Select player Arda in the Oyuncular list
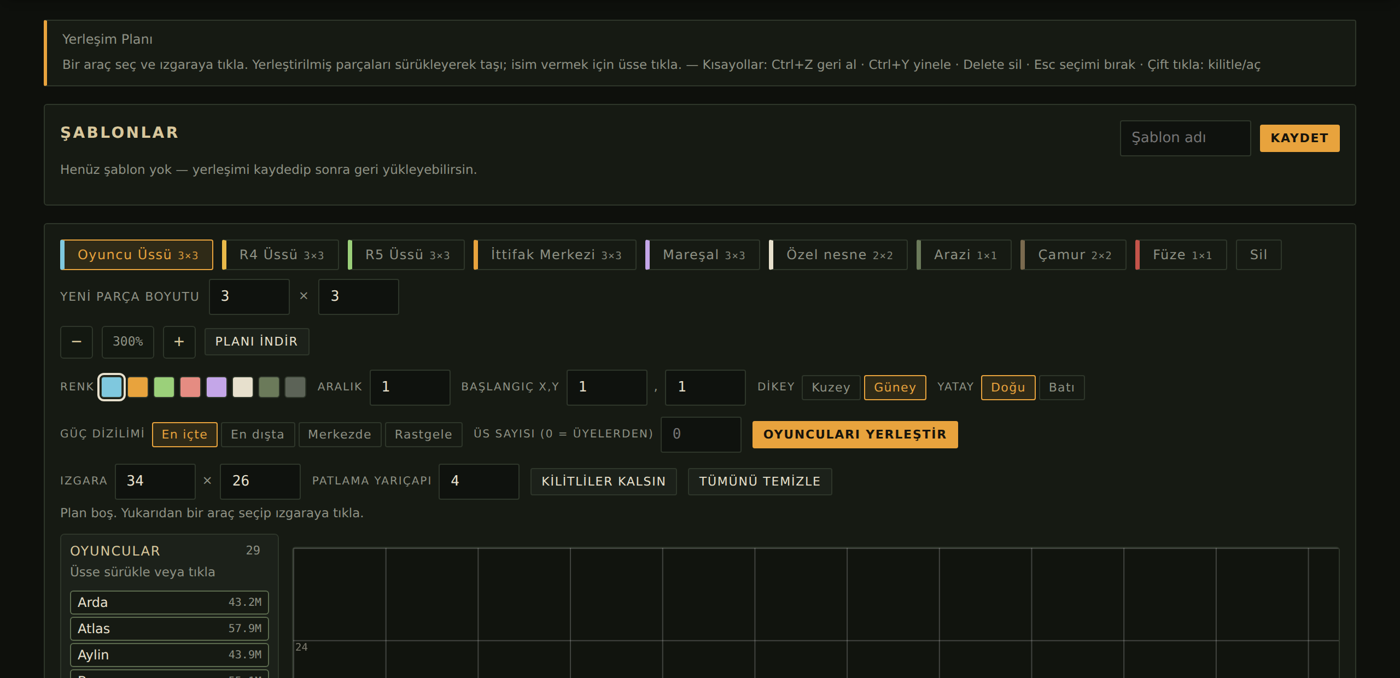The width and height of the screenshot is (1400, 678). (169, 602)
